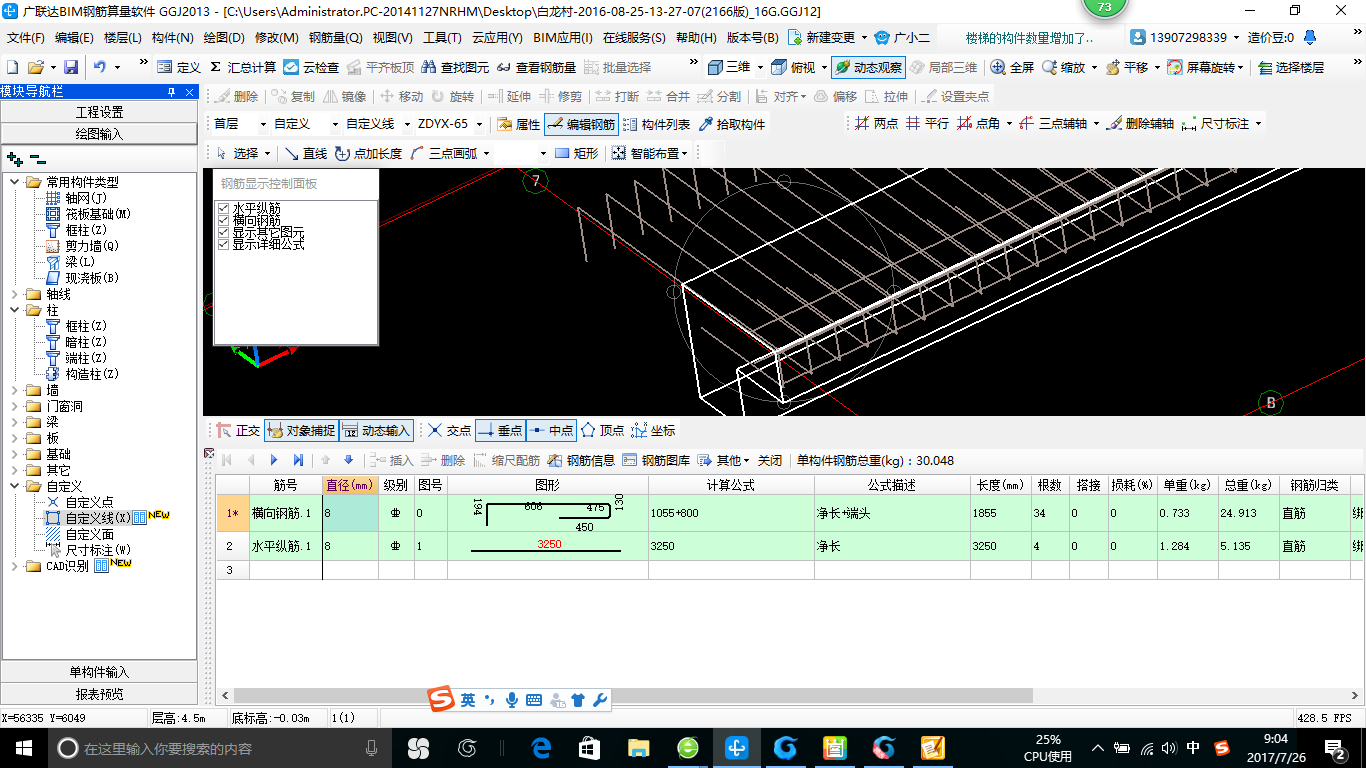The height and width of the screenshot is (768, 1366).
Task: Open the 帮助(H) menu
Action: (696, 38)
